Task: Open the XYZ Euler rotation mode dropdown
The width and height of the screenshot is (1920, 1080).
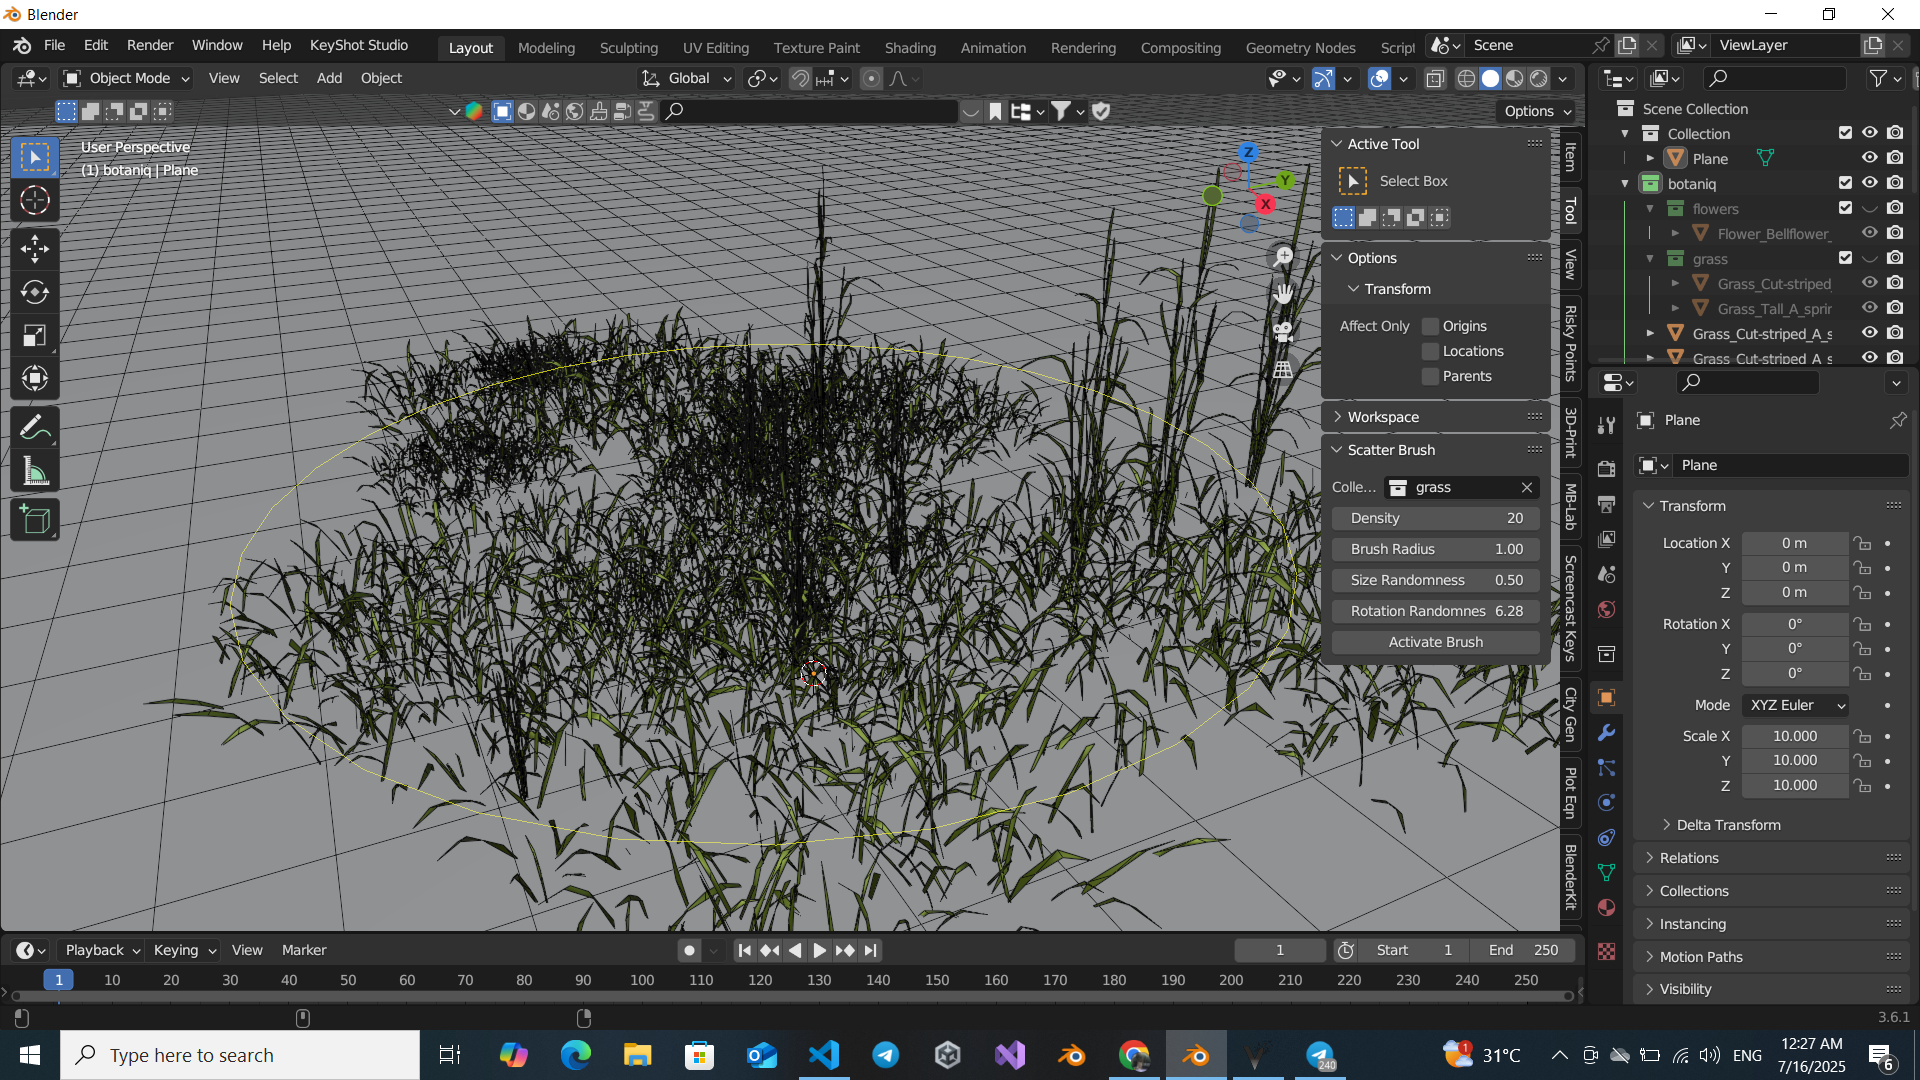Action: tap(1794, 705)
